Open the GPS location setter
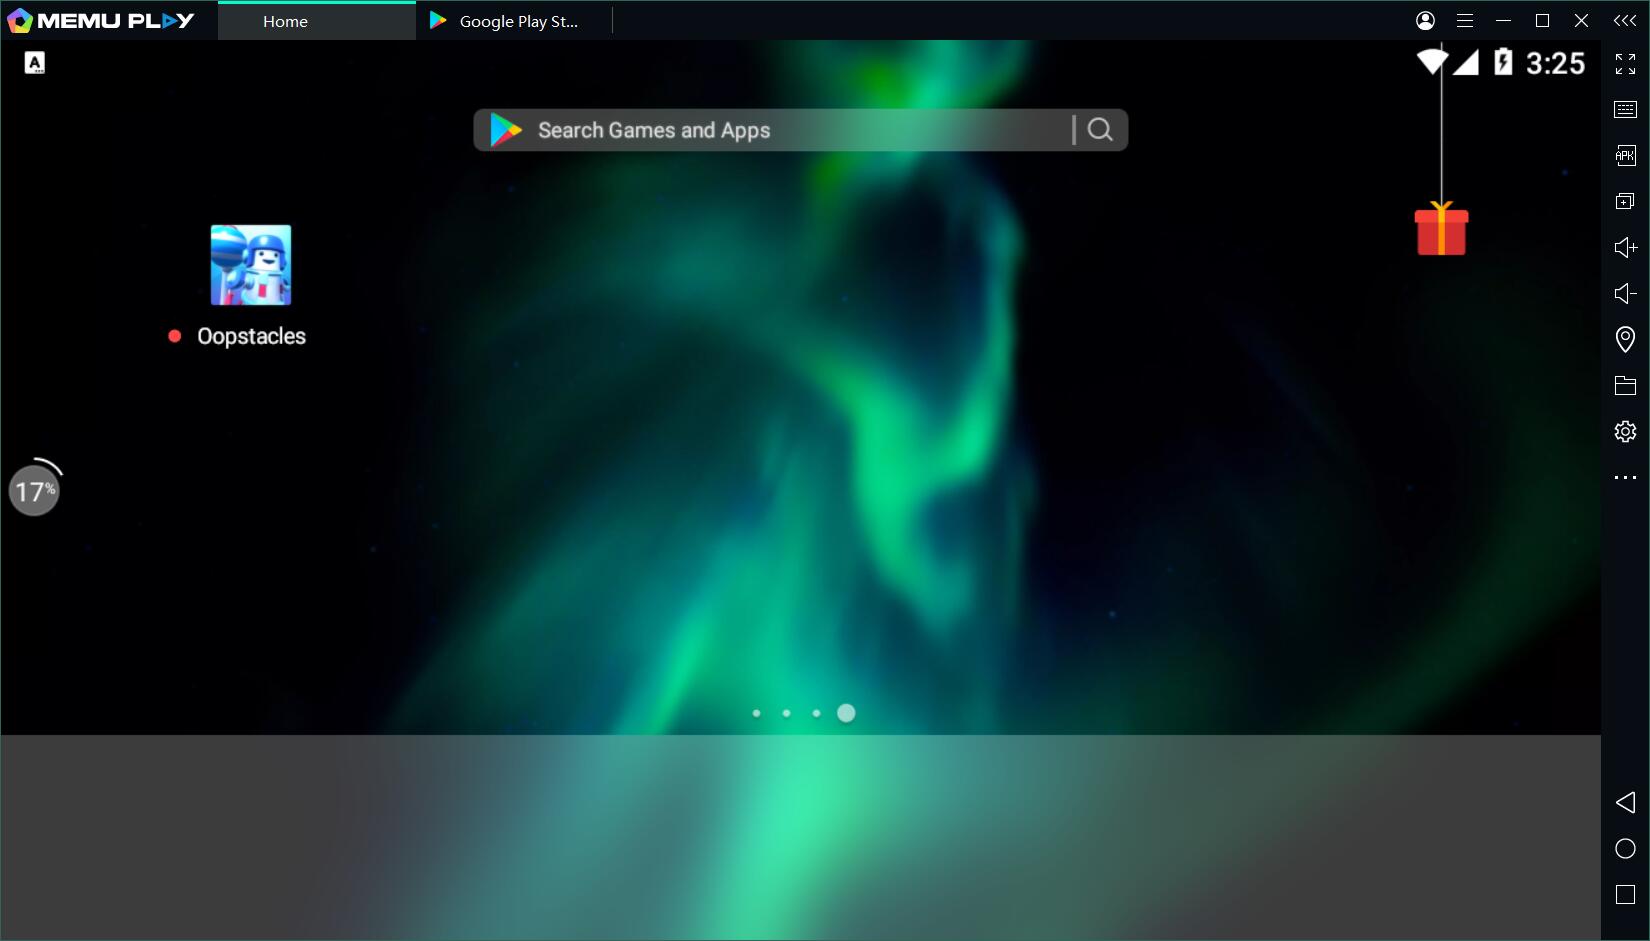1650x941 pixels. click(x=1625, y=339)
